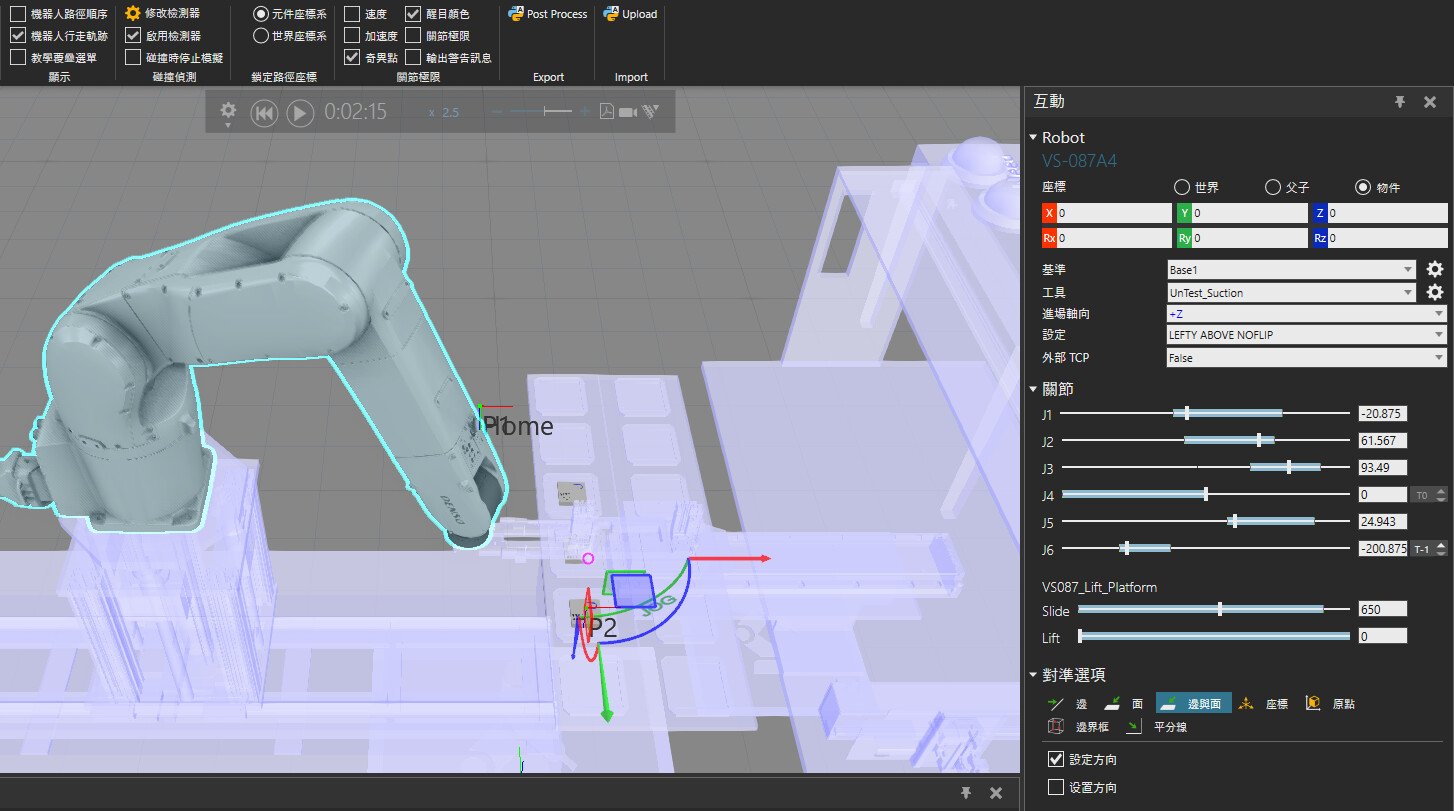Select the 座標 alignment tool
The width and height of the screenshot is (1454, 811).
click(x=1263, y=704)
